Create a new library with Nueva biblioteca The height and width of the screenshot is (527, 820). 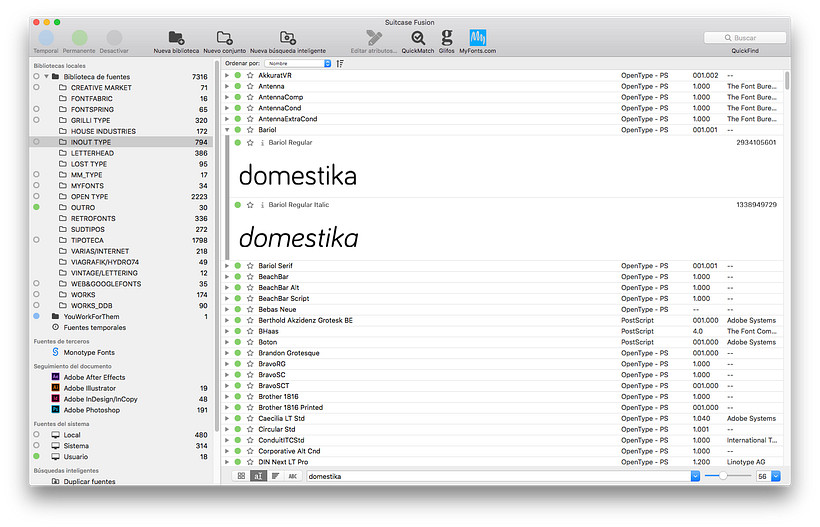(x=176, y=38)
